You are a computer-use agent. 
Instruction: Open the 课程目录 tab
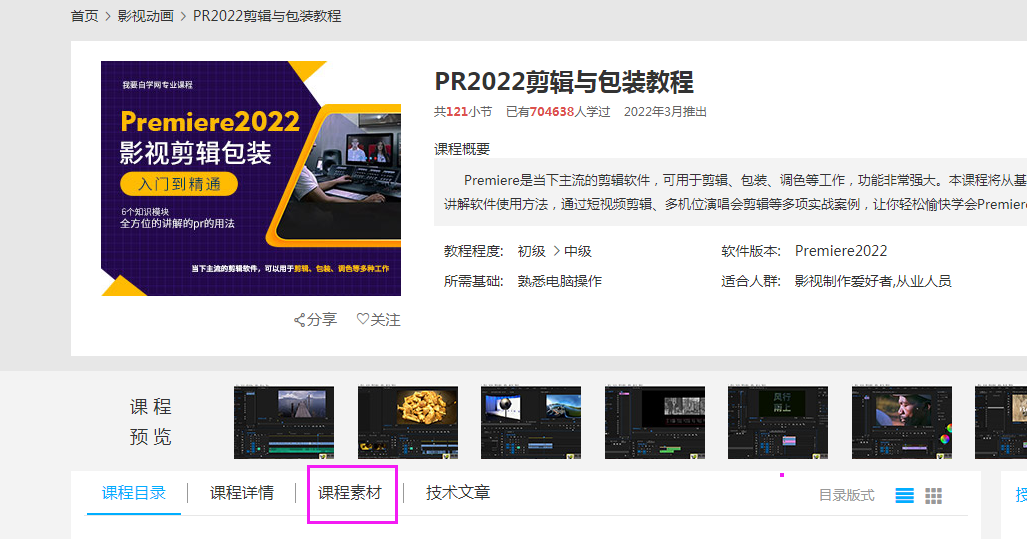[134, 493]
